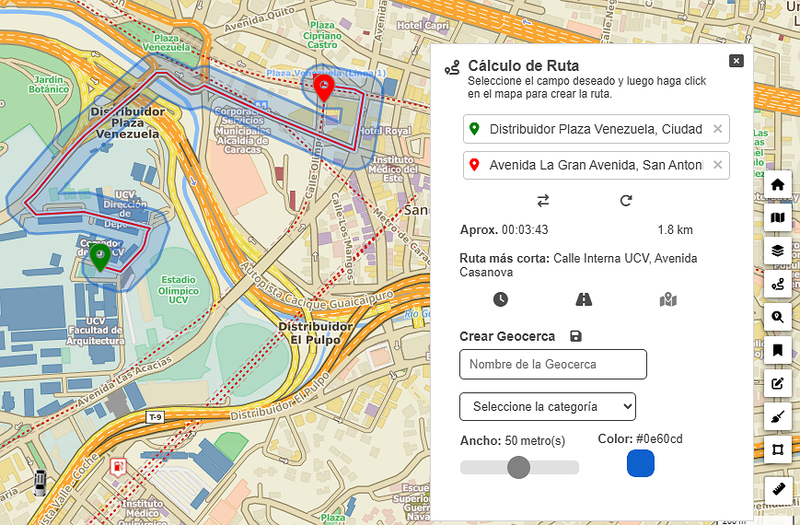Adjust the Ancho width slider handle
This screenshot has width=800, height=525.
(x=518, y=467)
